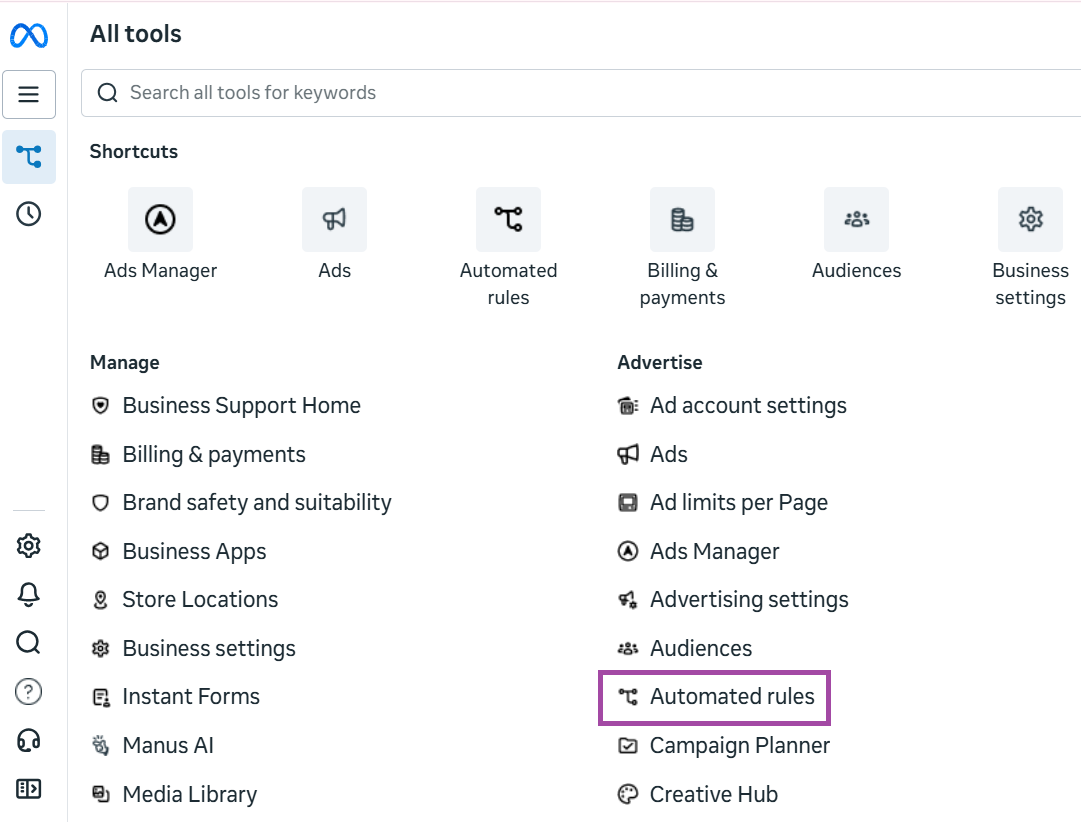This screenshot has height=822, width=1081.
Task: Select the highlighted Automated rules entry
Action: (714, 697)
